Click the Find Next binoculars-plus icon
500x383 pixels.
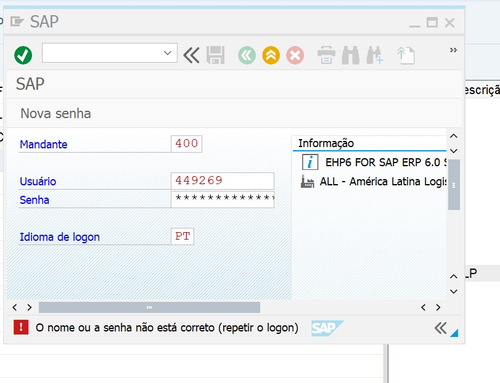375,55
